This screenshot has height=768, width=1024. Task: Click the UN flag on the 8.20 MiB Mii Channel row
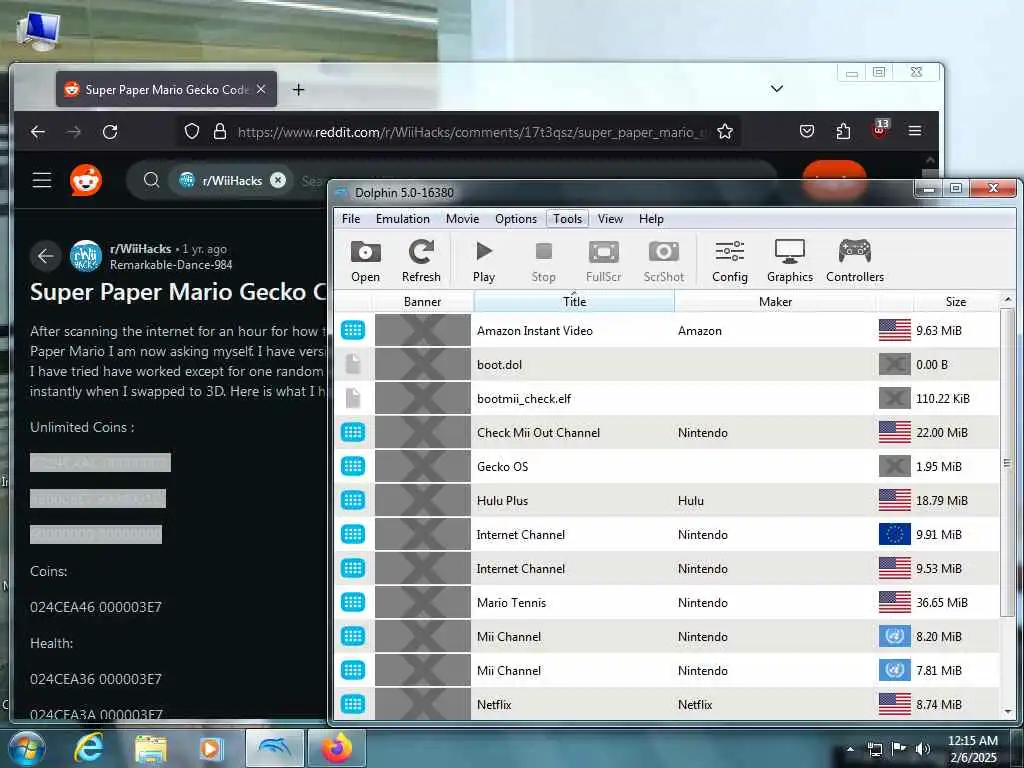click(894, 636)
